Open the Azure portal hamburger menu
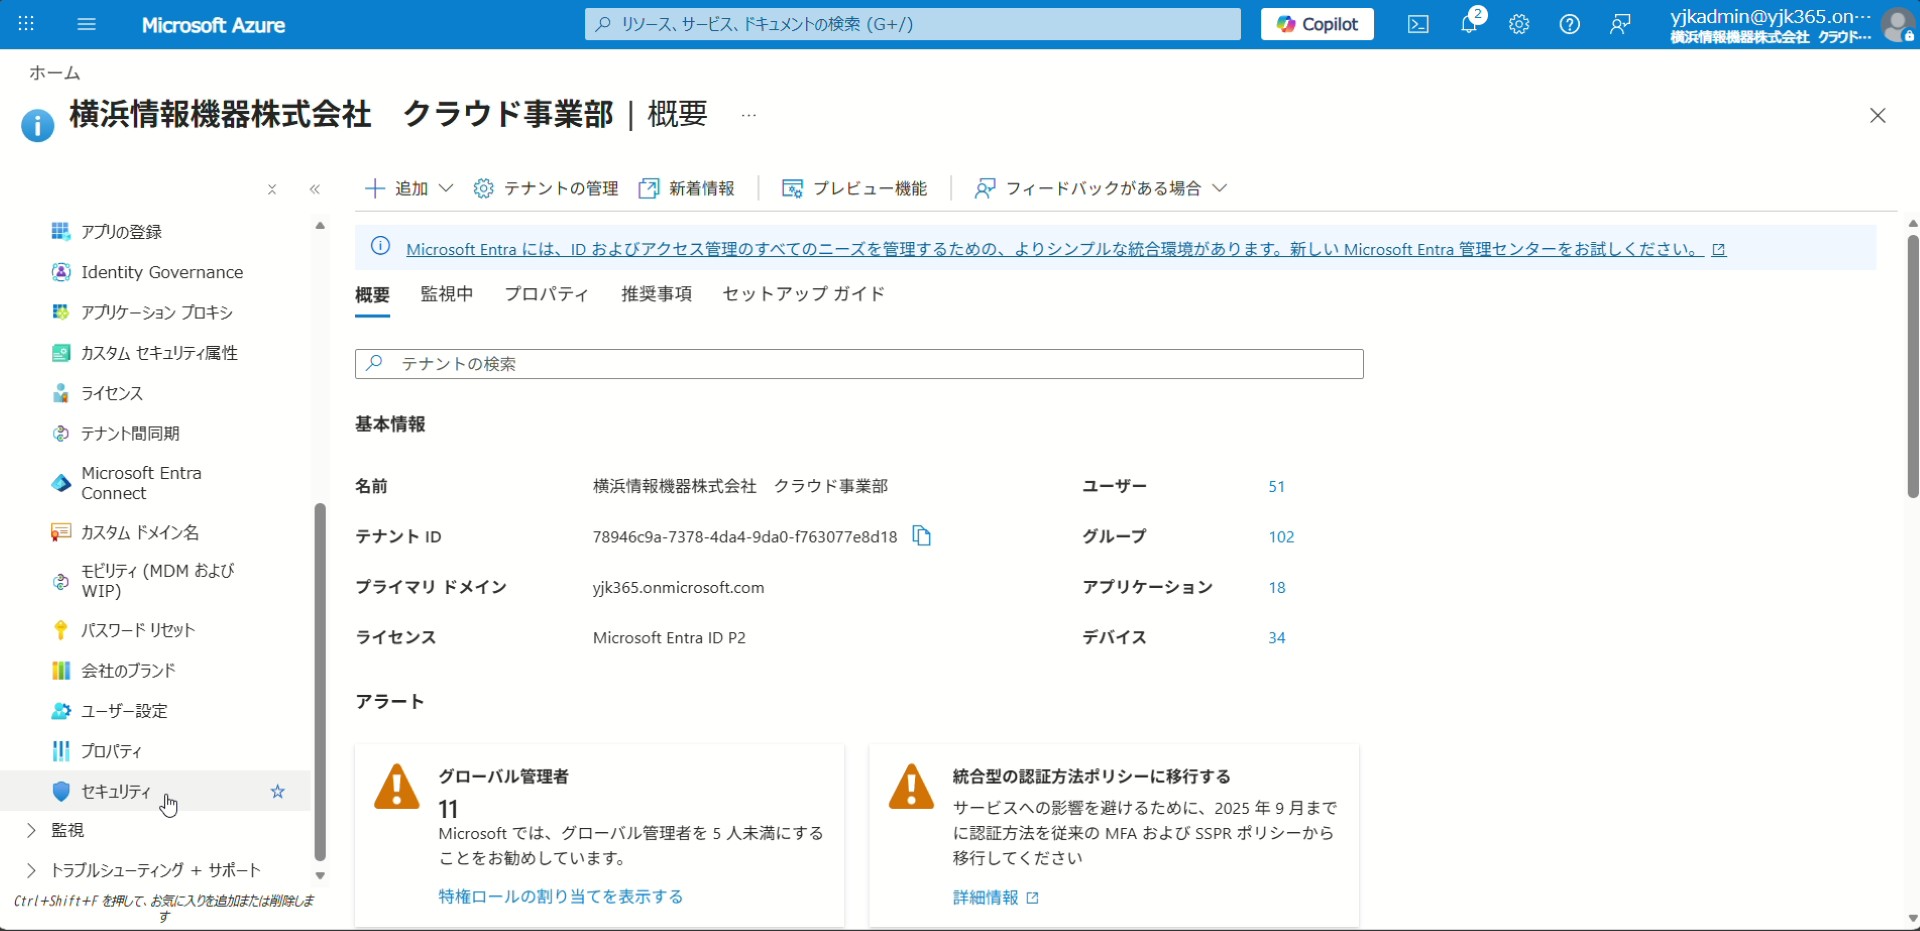The height and width of the screenshot is (931, 1920). (86, 25)
